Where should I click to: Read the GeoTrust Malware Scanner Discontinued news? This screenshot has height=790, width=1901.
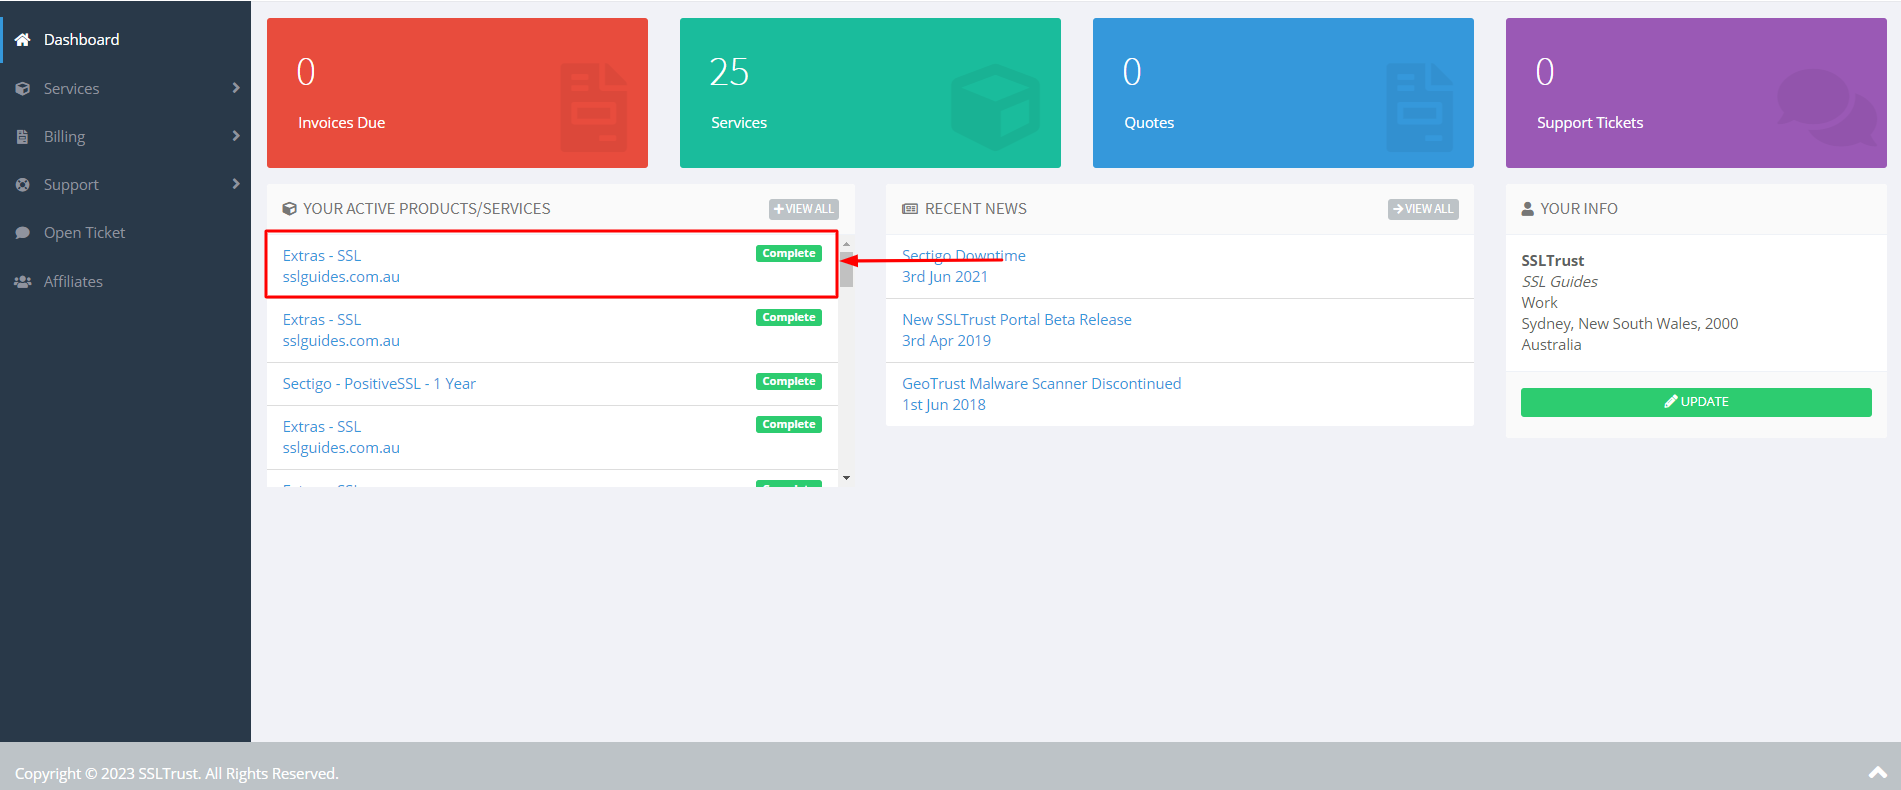1041,384
